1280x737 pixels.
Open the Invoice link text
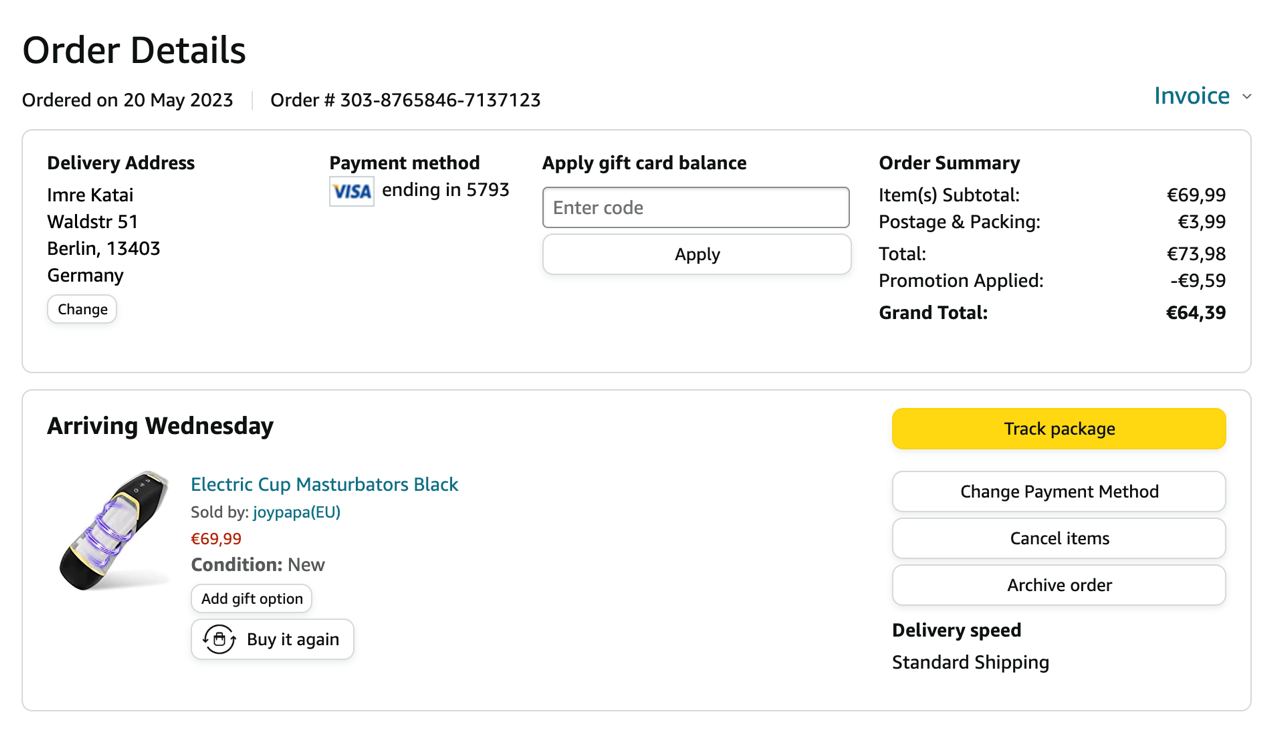pyautogui.click(x=1191, y=96)
